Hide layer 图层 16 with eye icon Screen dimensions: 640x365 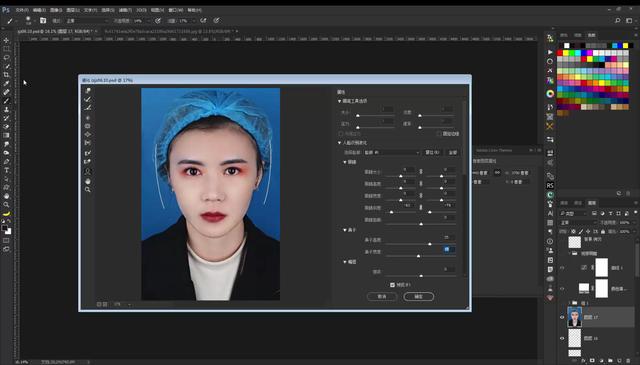tap(562, 338)
